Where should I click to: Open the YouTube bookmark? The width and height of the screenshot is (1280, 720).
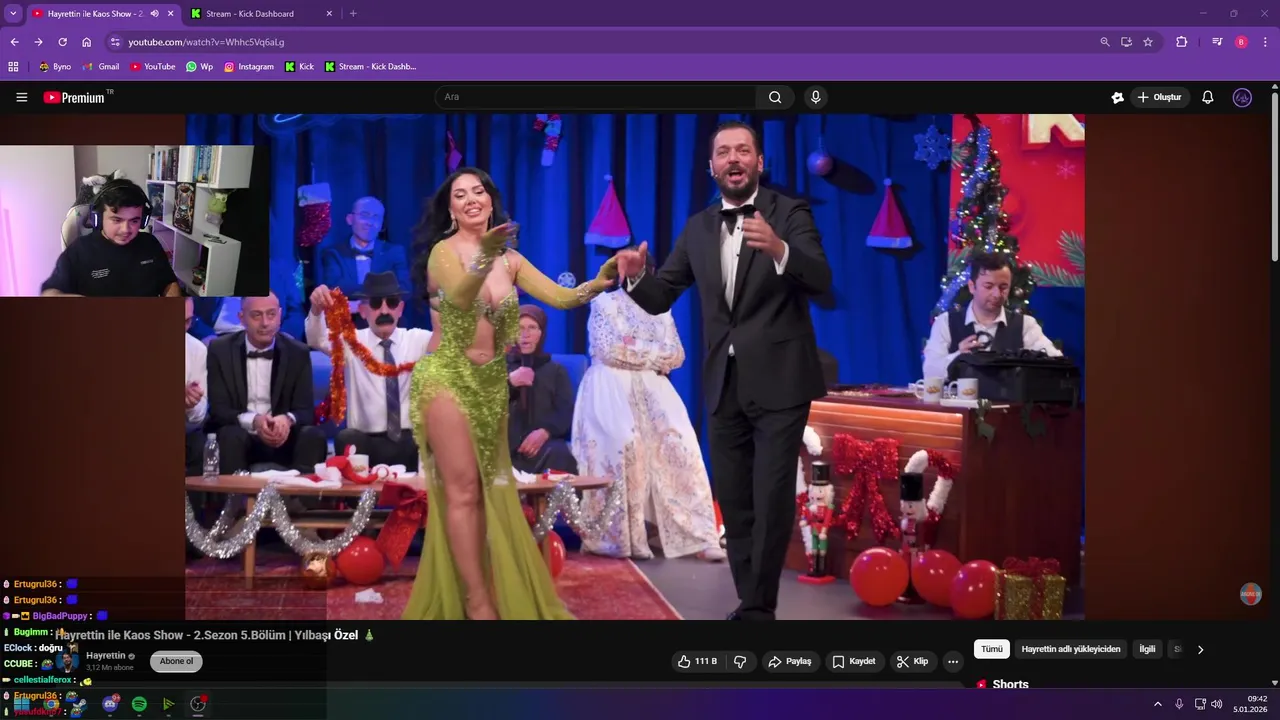point(153,67)
